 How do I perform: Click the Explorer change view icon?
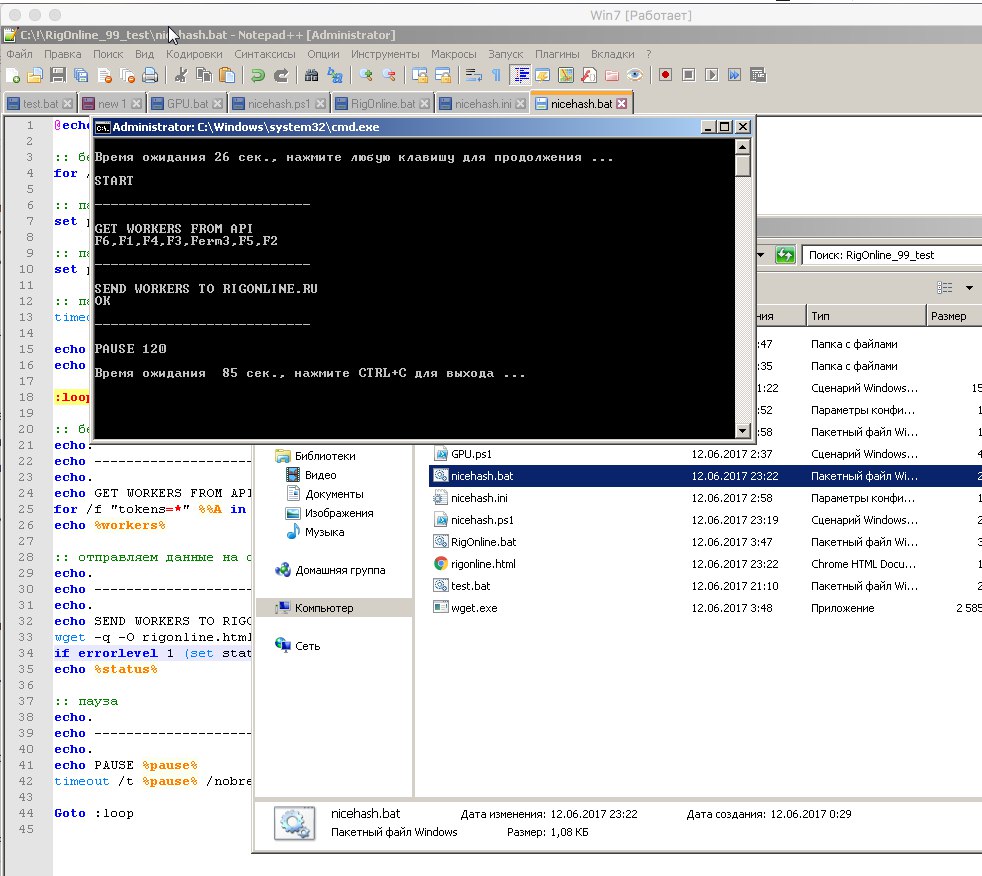[x=944, y=288]
